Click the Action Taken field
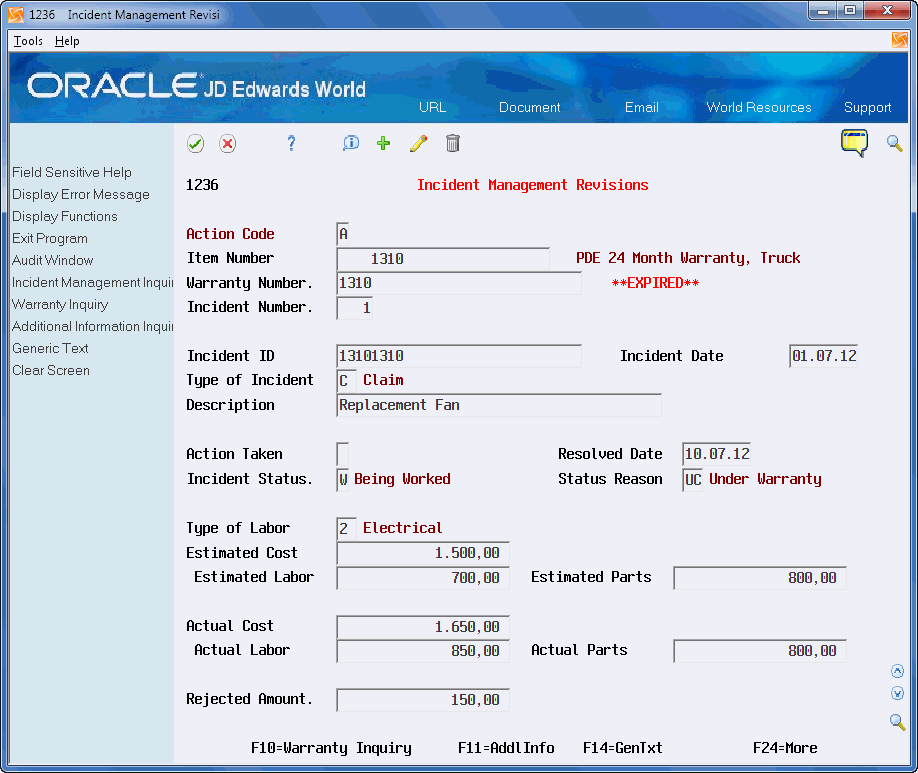The image size is (918, 773). 343,454
